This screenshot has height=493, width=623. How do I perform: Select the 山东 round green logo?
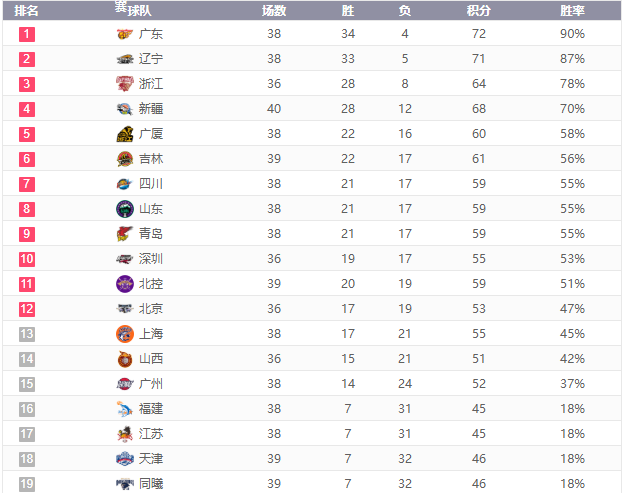pos(125,209)
